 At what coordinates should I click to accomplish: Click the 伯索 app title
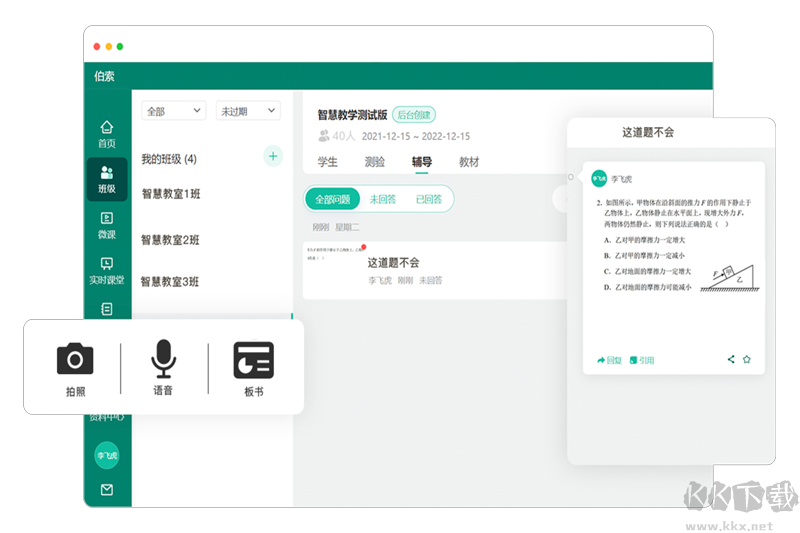click(104, 77)
